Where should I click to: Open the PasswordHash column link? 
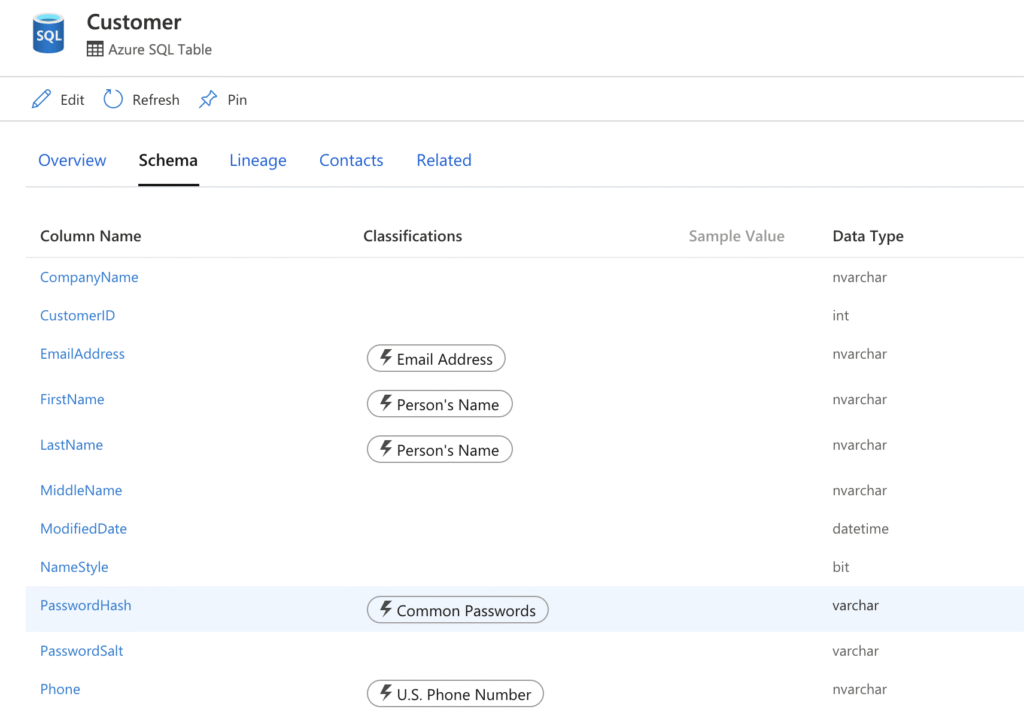[86, 606]
